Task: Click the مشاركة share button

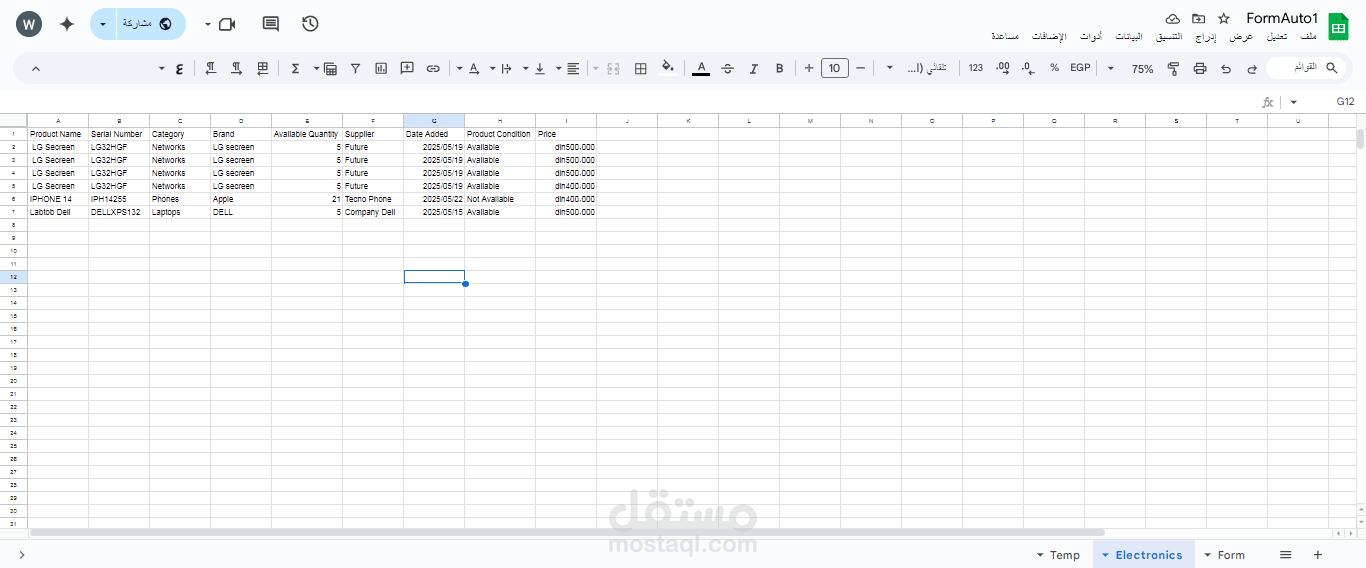Action: [x=151, y=24]
